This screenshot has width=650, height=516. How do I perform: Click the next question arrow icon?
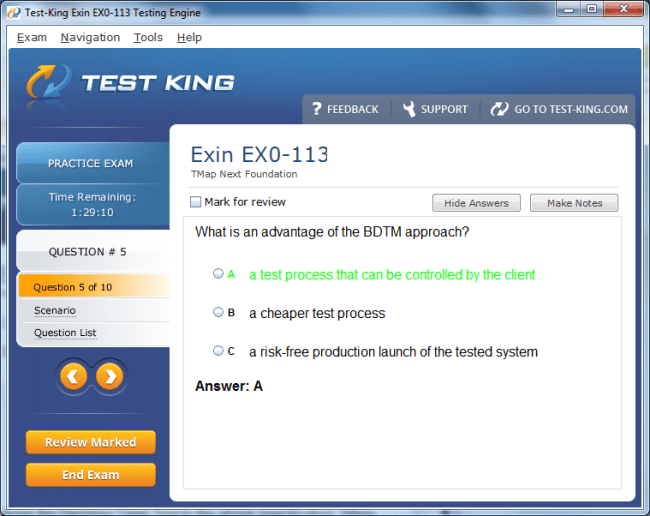coord(110,377)
